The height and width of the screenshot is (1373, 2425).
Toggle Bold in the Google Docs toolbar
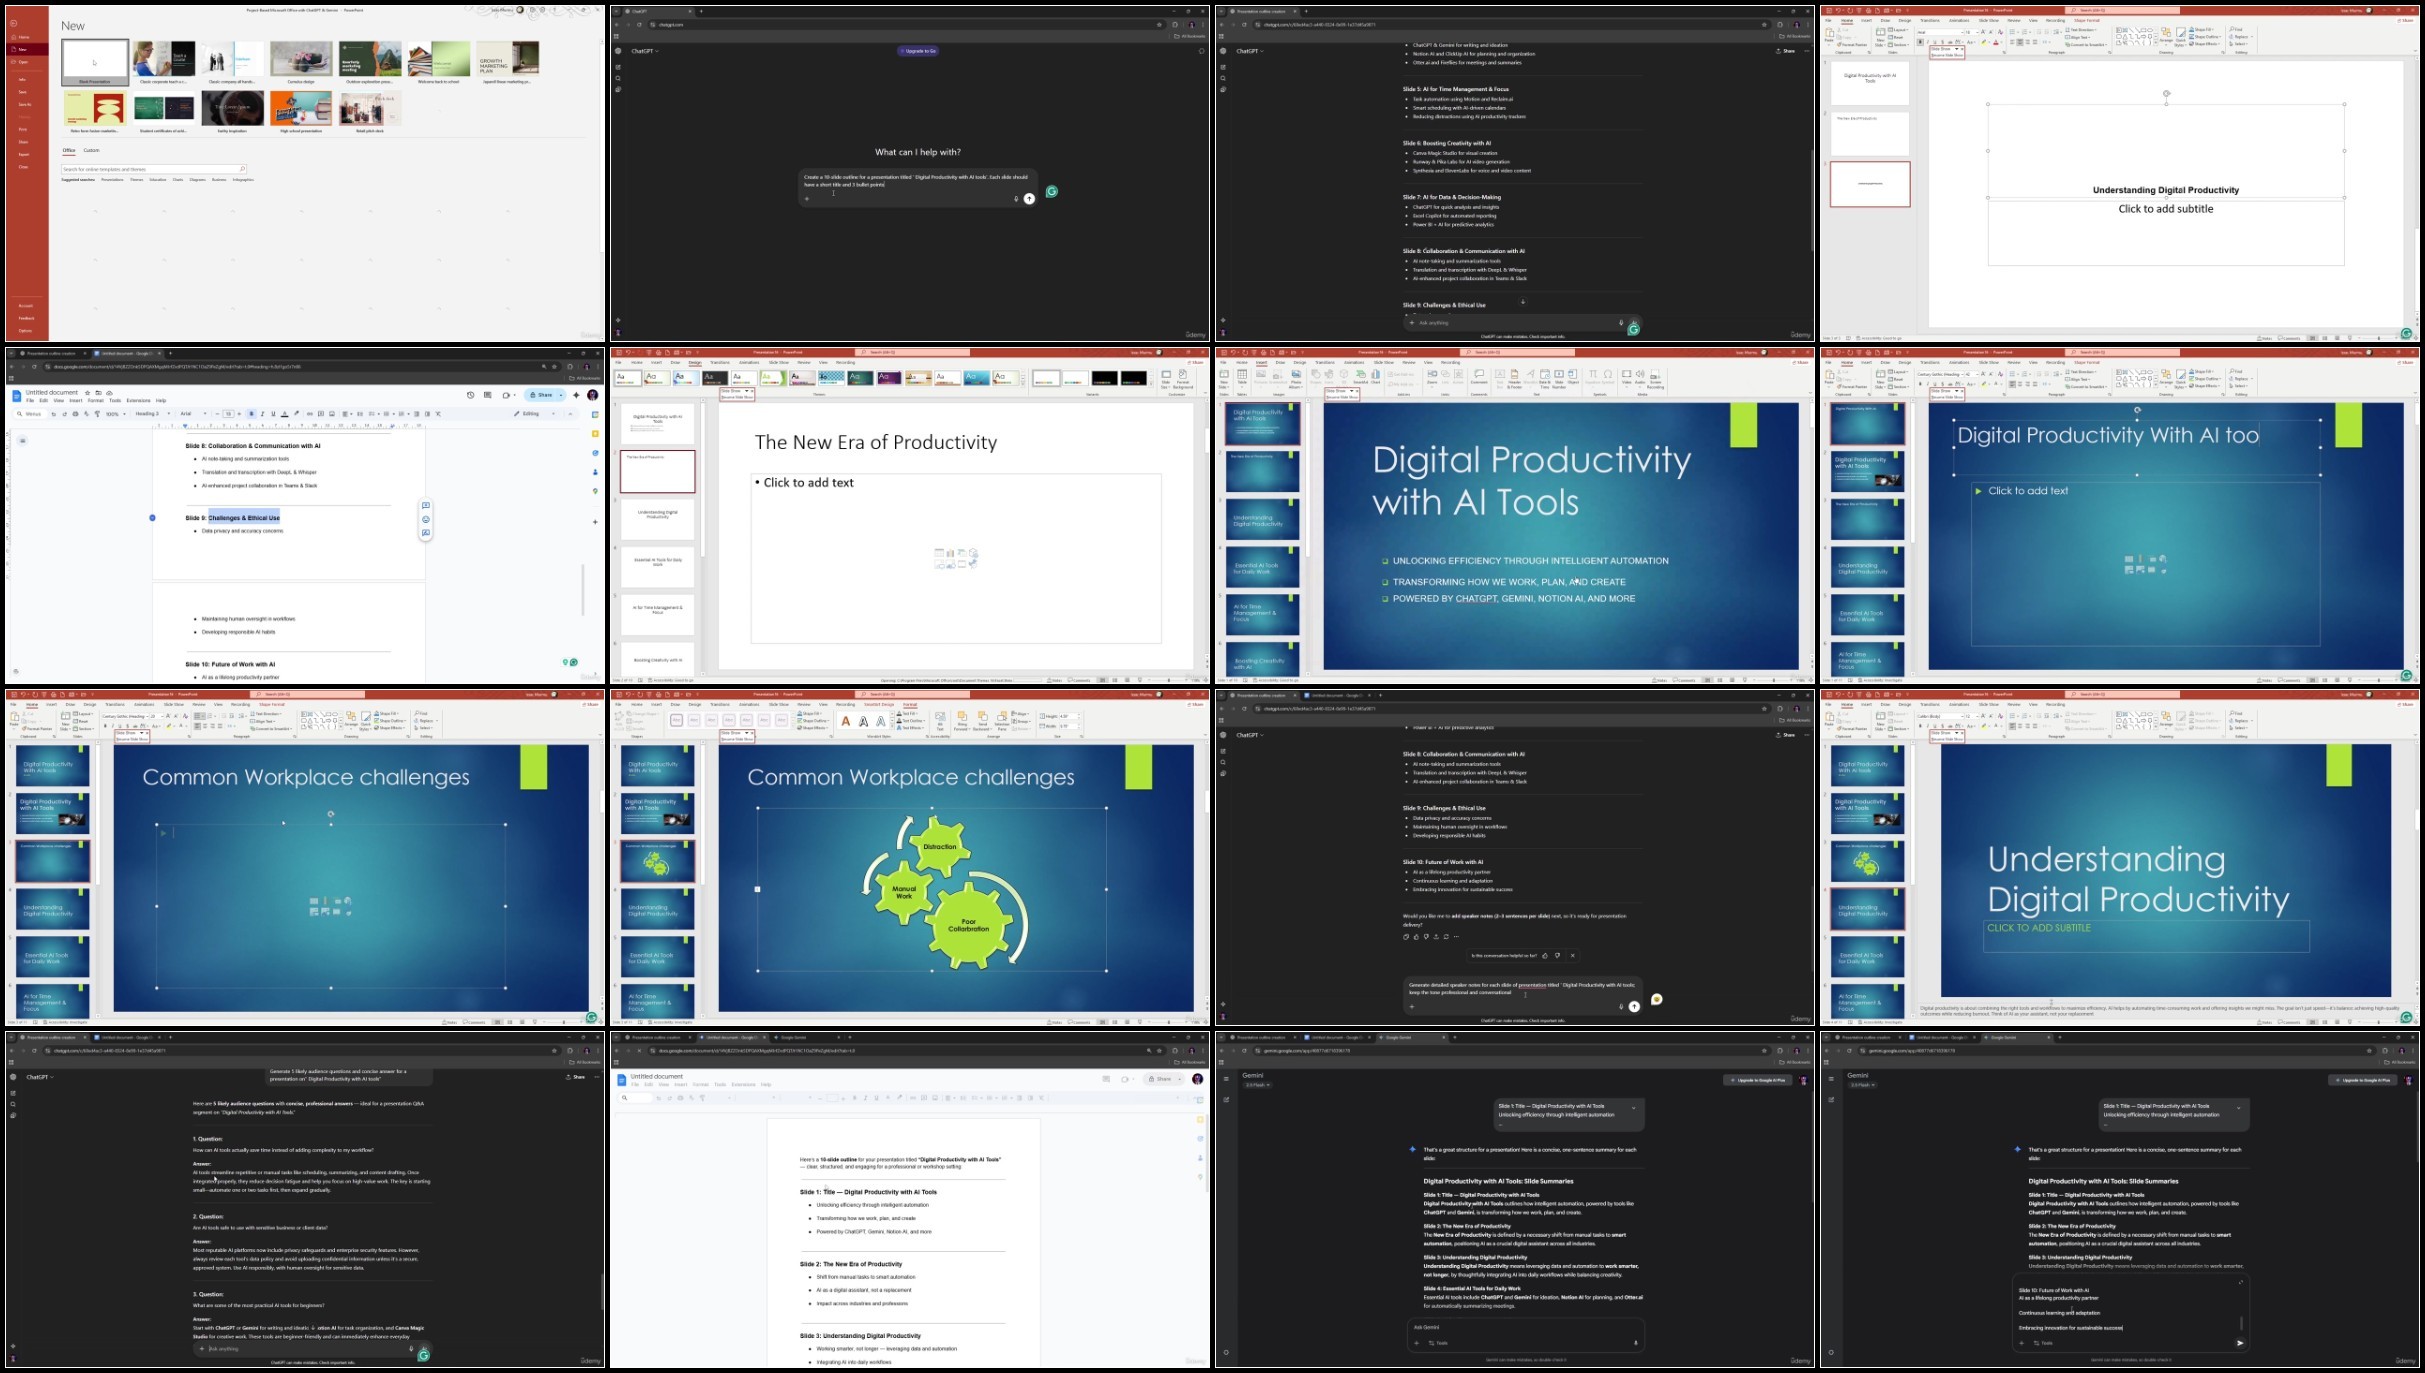[x=251, y=414]
